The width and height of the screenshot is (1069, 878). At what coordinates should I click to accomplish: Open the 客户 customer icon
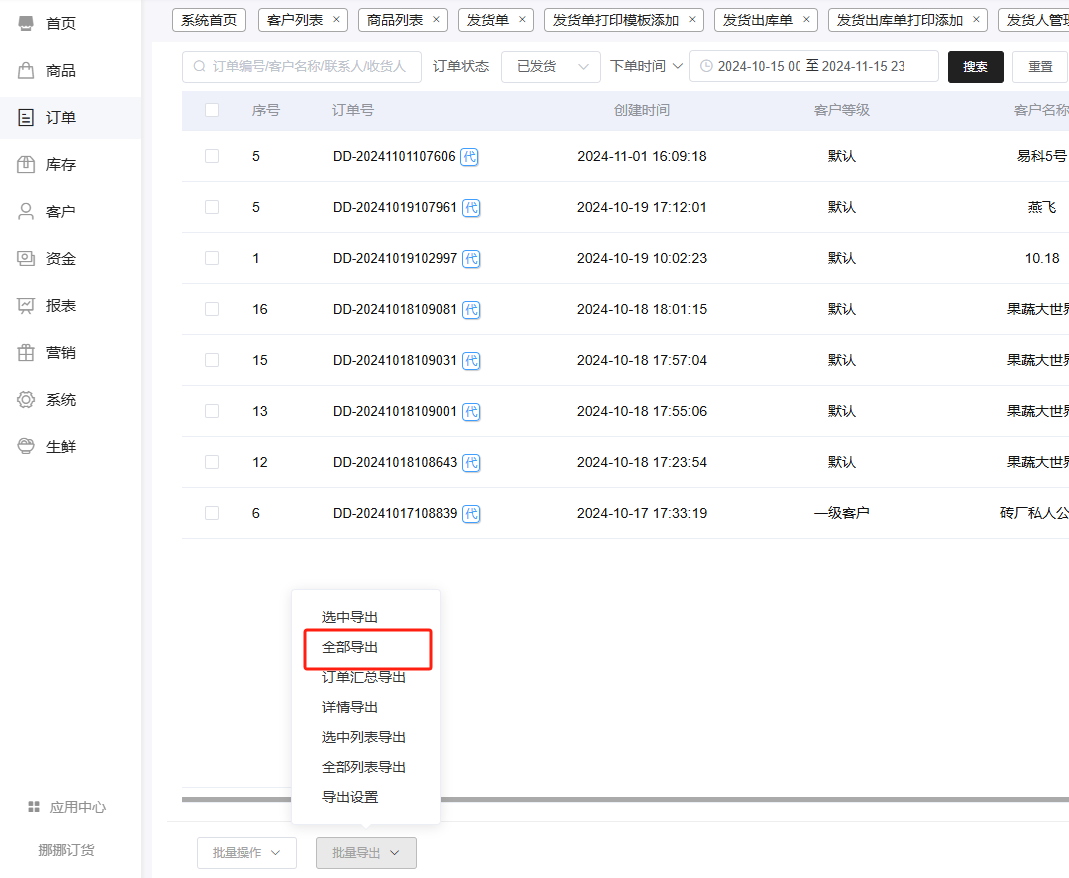[26, 211]
